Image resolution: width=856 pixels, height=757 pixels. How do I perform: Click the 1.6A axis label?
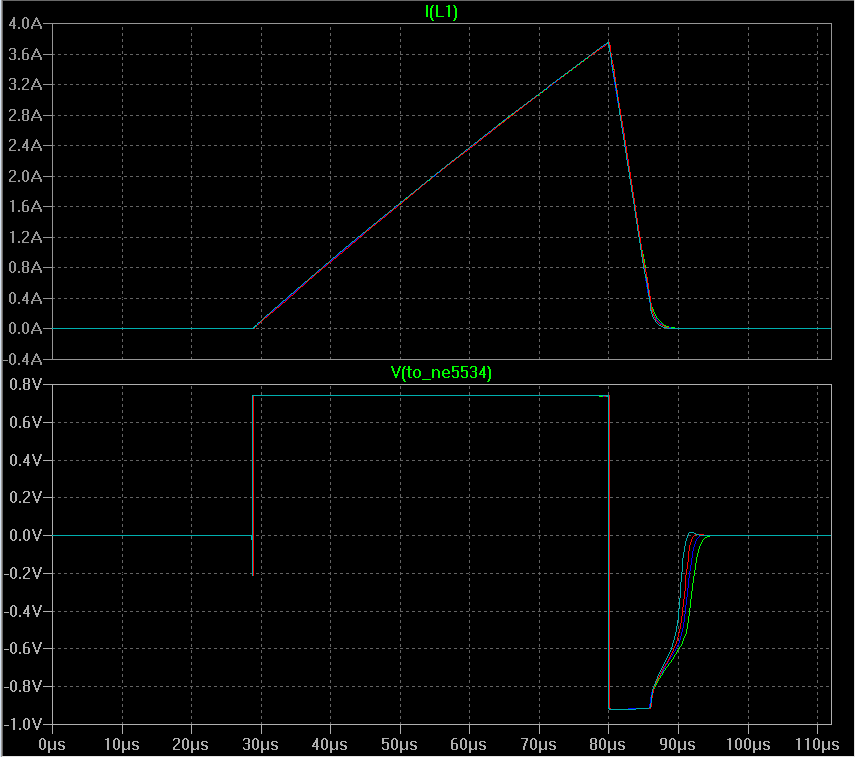click(x=25, y=206)
